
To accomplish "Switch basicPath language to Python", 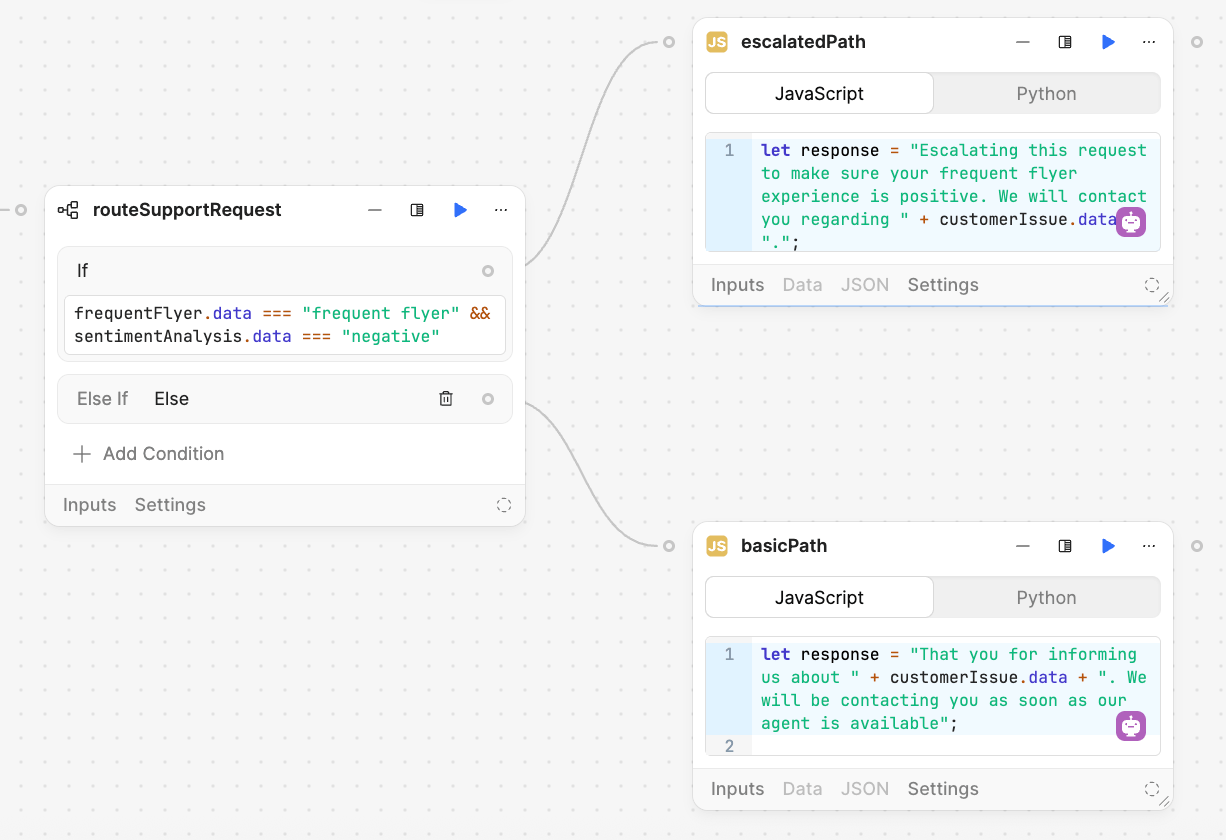I will coord(1046,598).
